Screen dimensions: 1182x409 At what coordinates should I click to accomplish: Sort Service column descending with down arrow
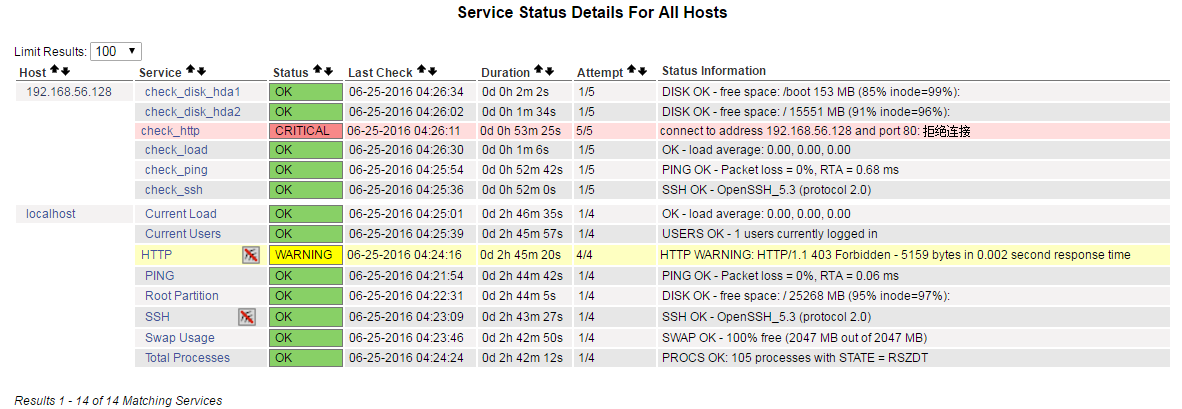(x=201, y=72)
